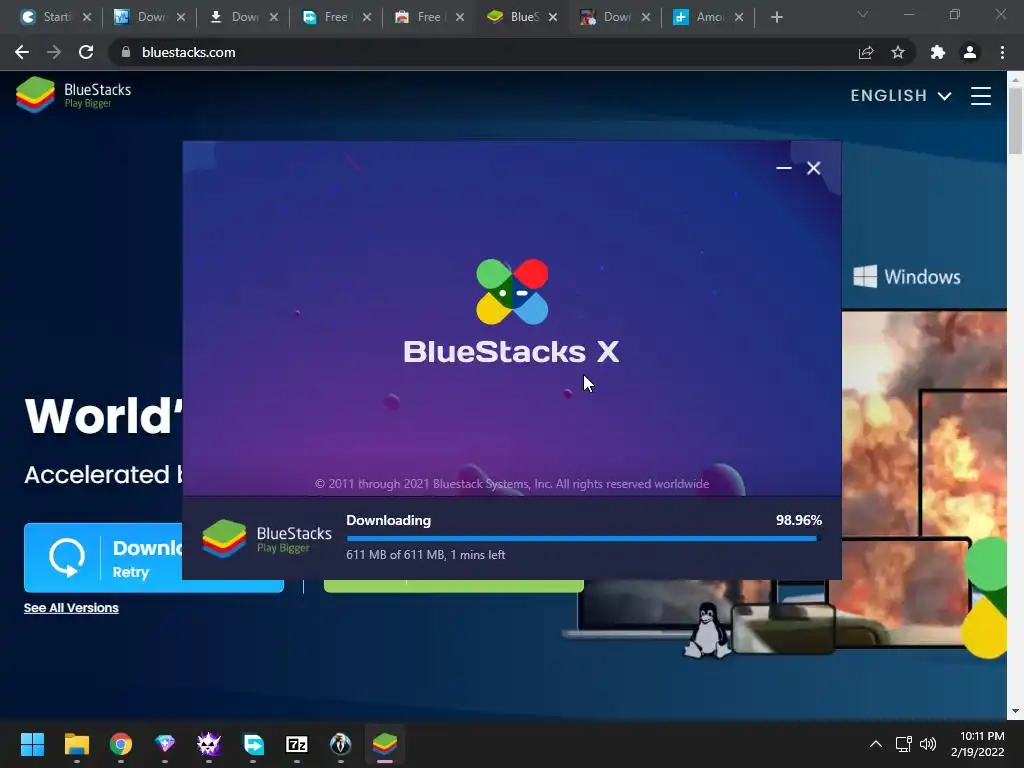Click the download progress bar in installer
Viewport: 1024px width, 768px height.
(583, 539)
